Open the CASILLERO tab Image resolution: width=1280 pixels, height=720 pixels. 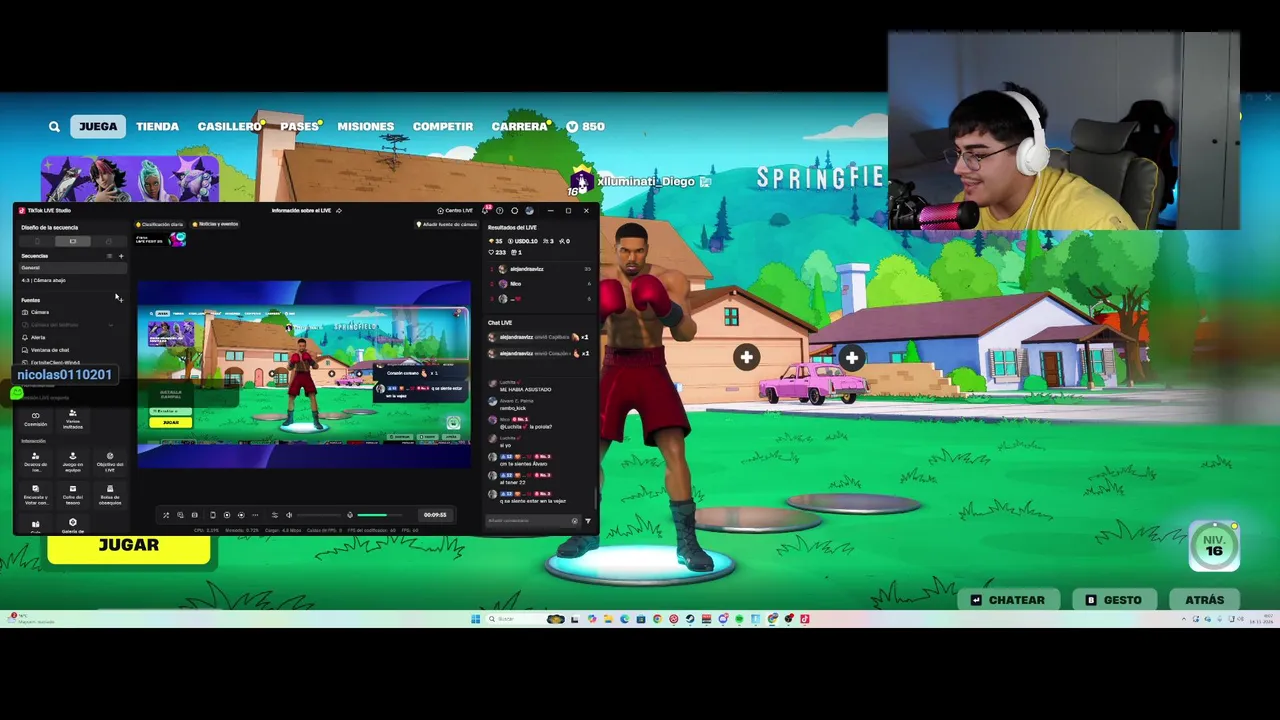point(230,127)
